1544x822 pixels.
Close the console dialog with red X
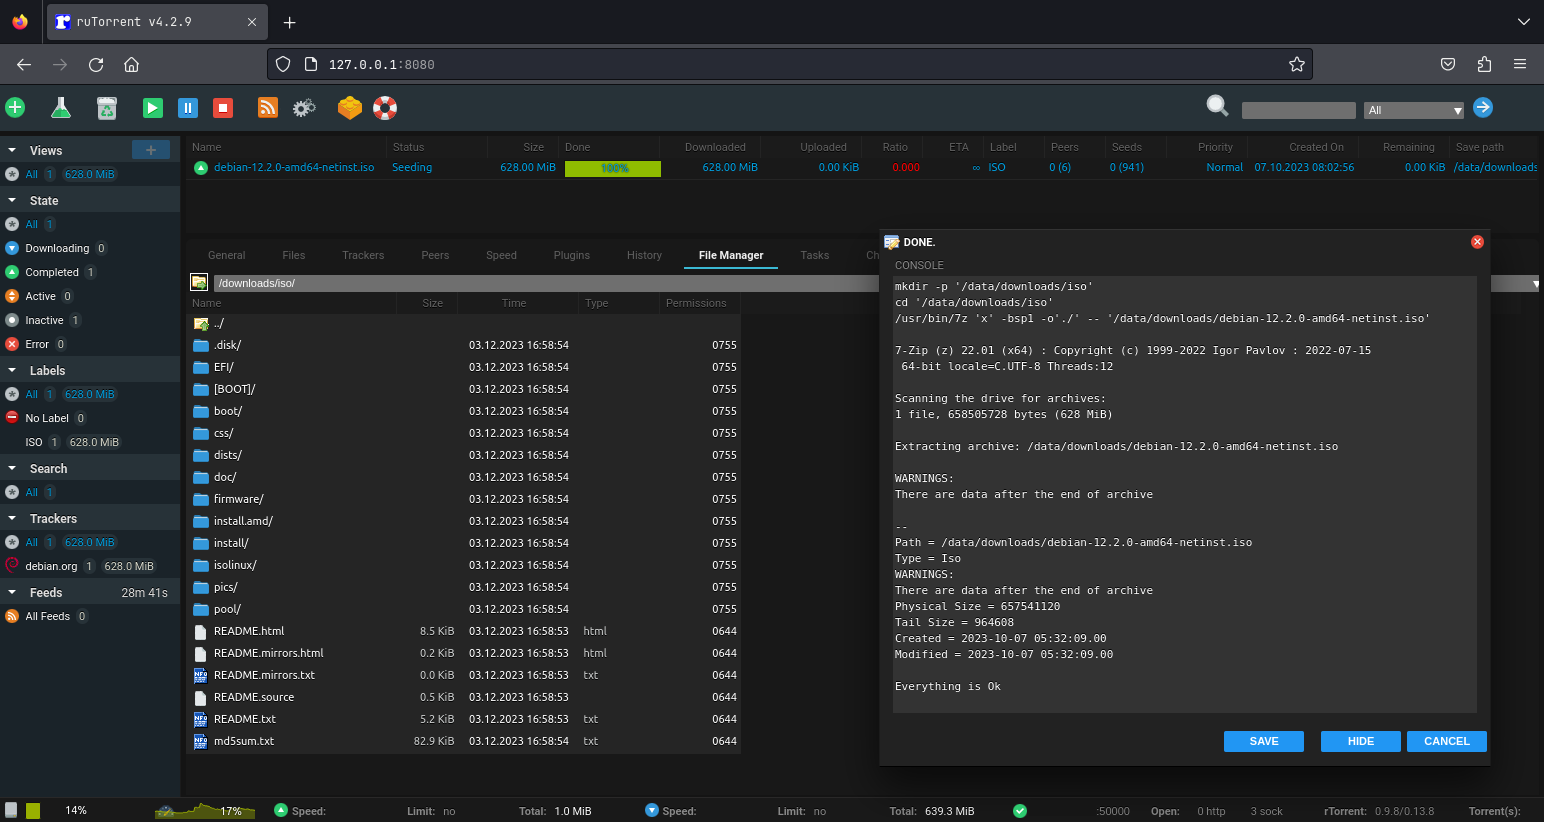(1477, 242)
